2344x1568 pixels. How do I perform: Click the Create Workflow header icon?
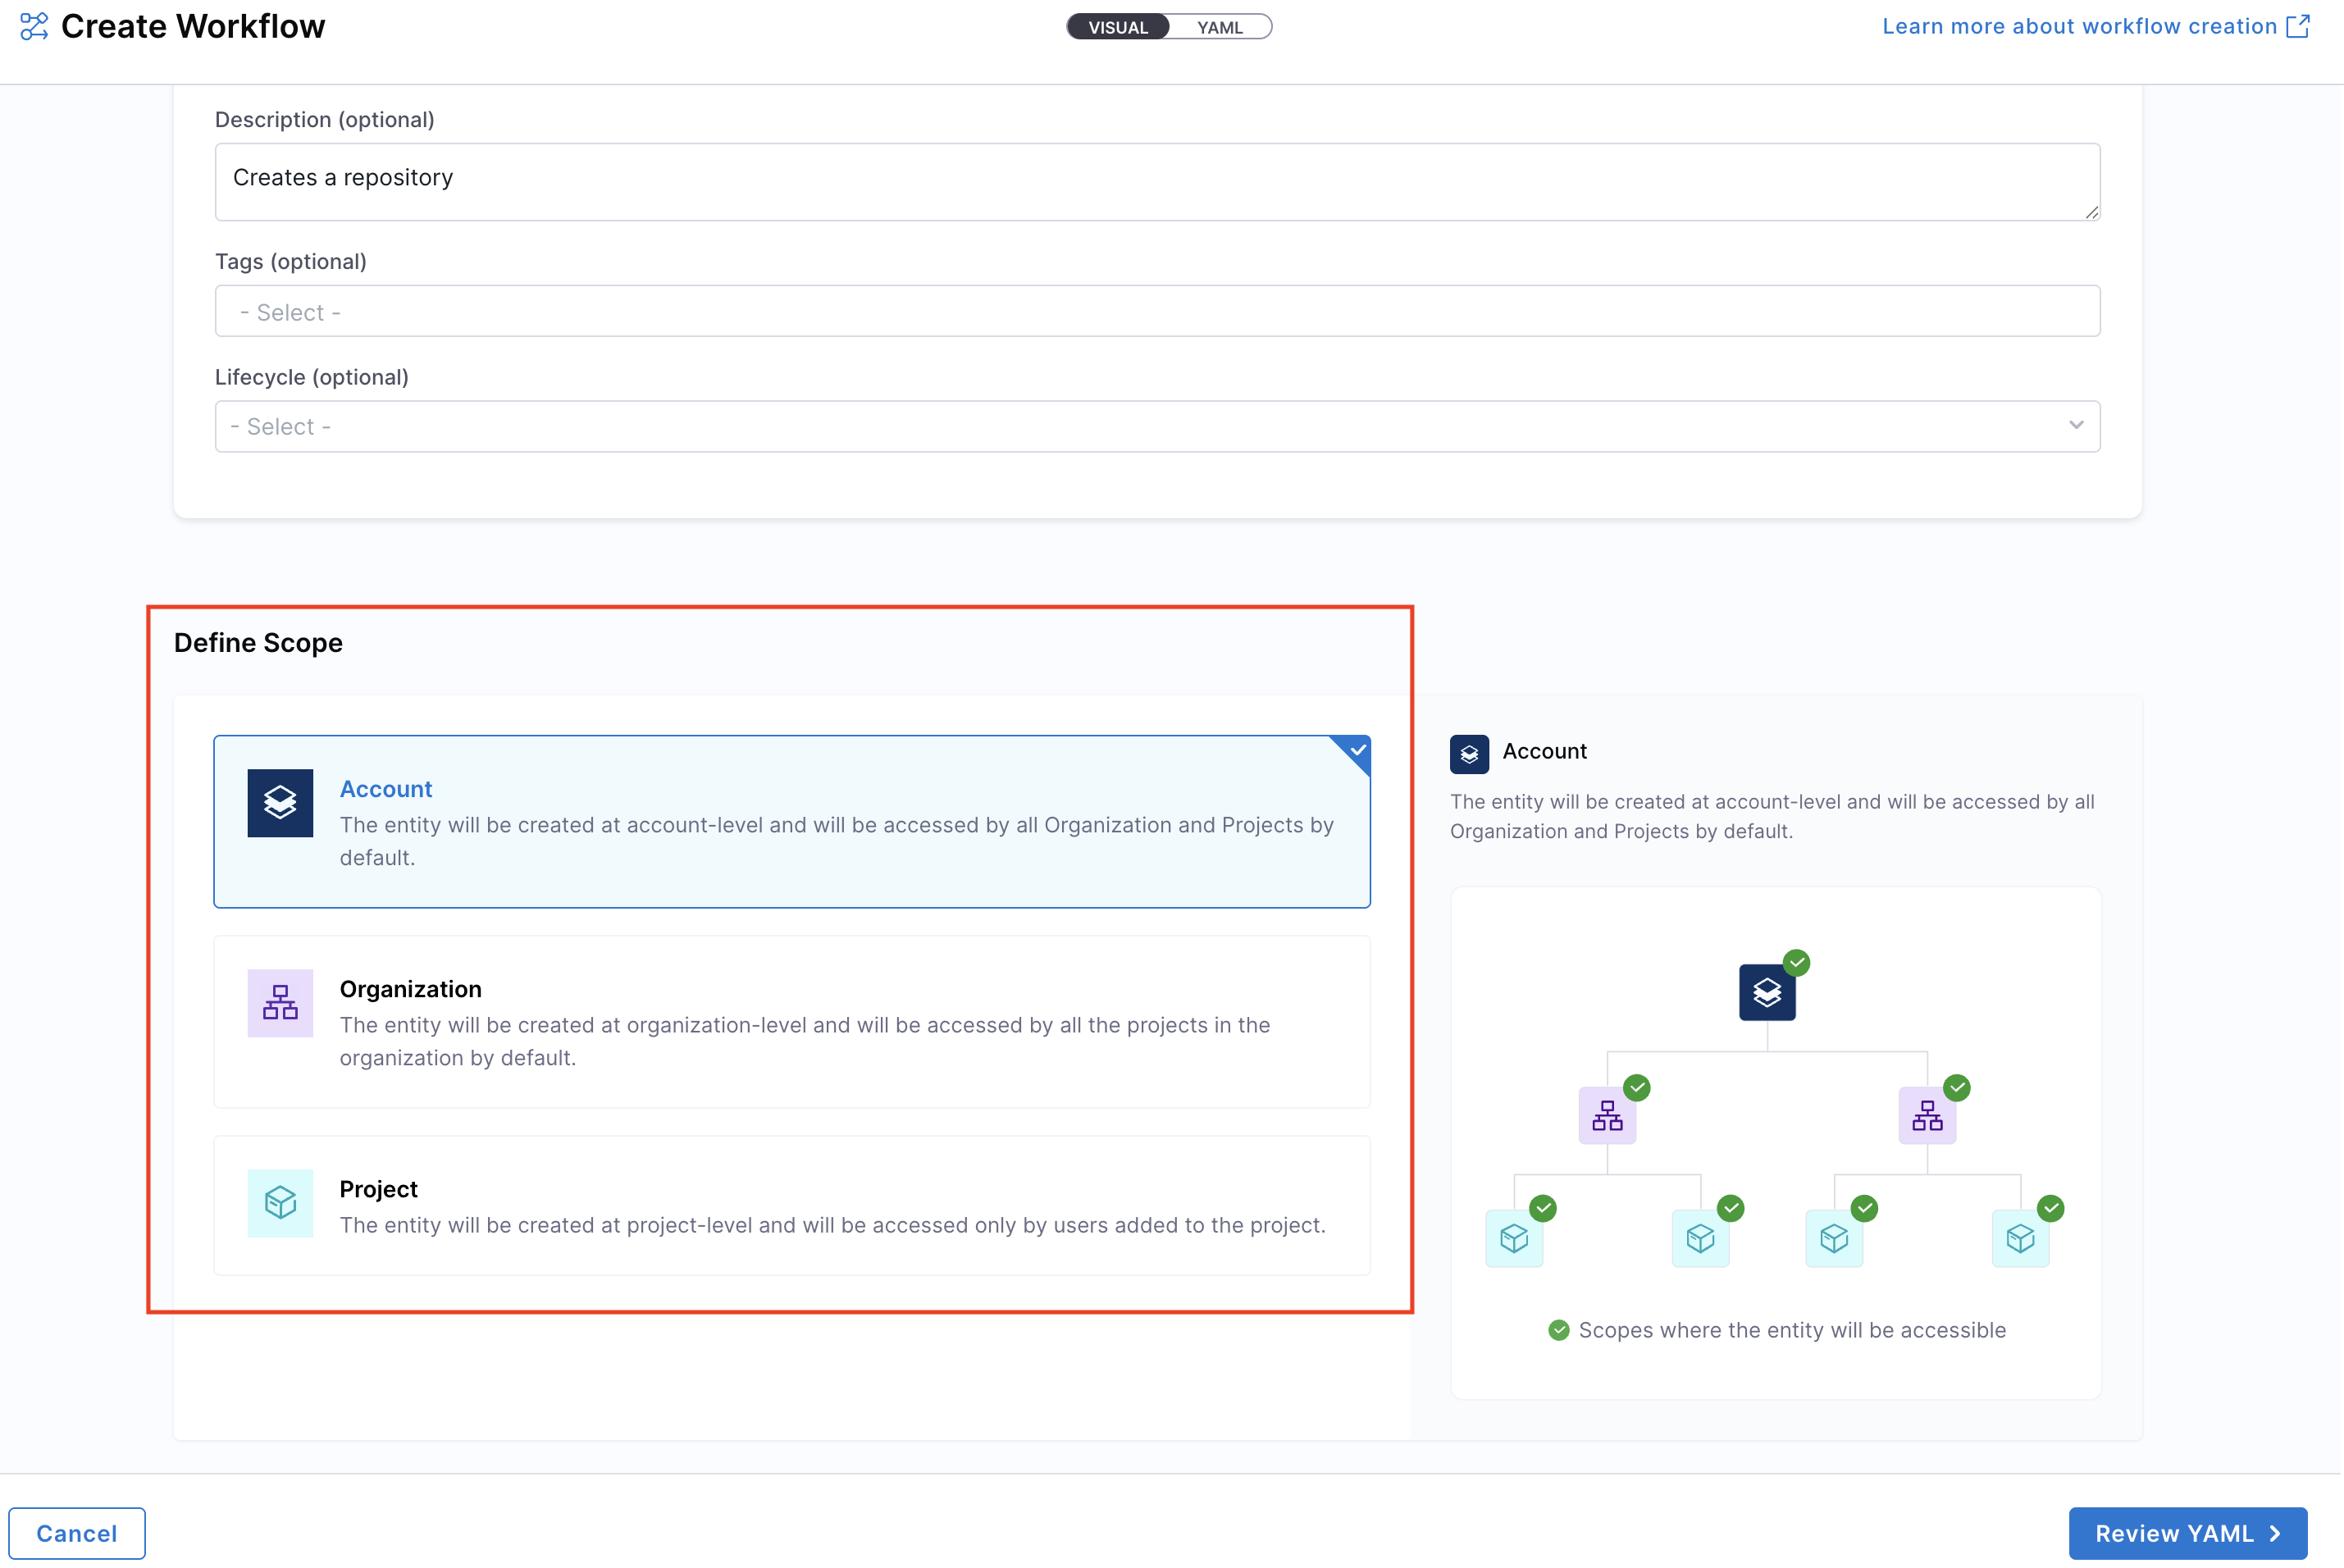[x=34, y=26]
